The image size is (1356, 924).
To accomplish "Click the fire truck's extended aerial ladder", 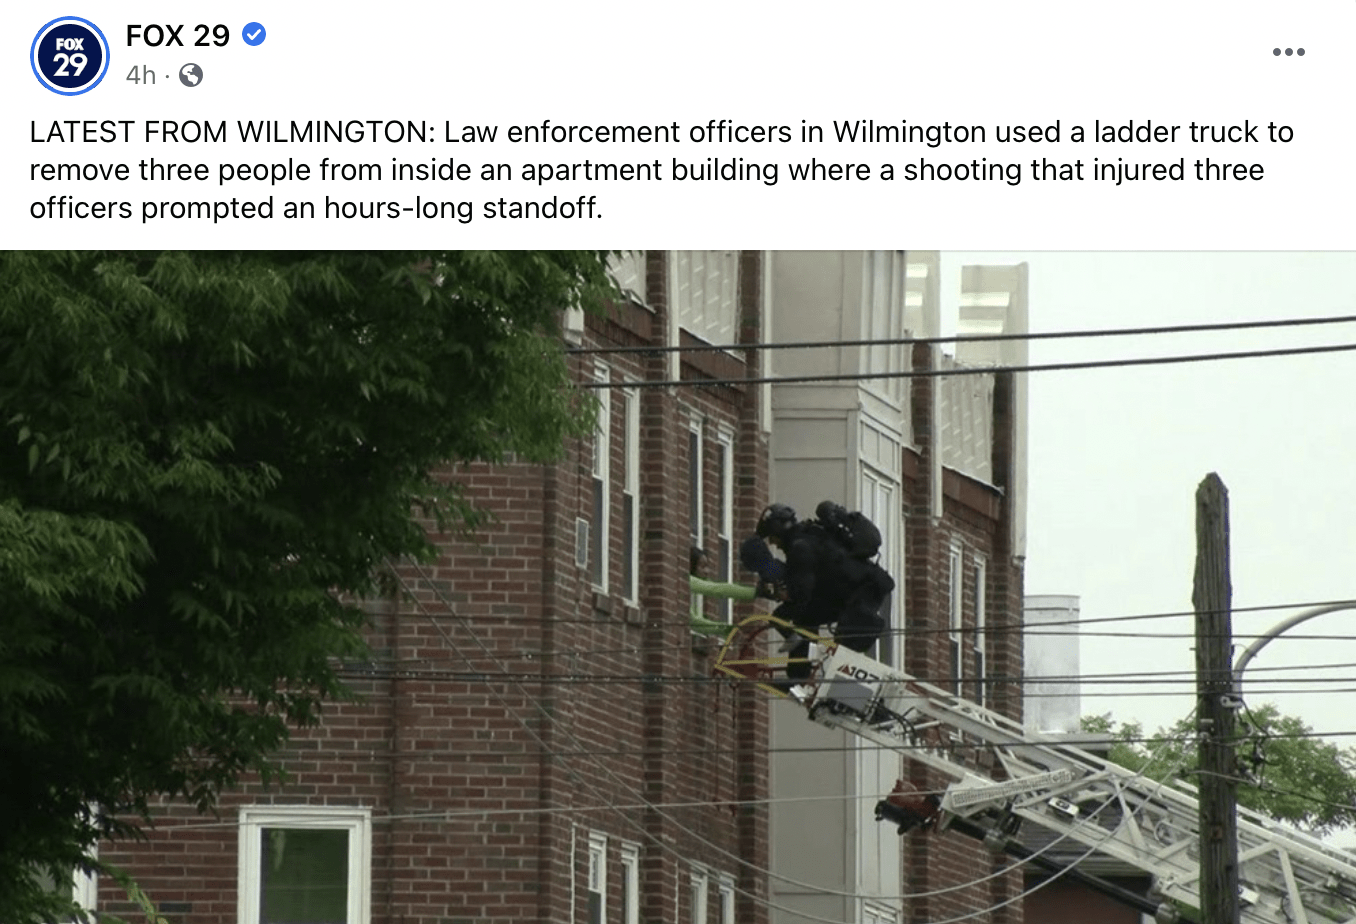I will [x=1050, y=780].
